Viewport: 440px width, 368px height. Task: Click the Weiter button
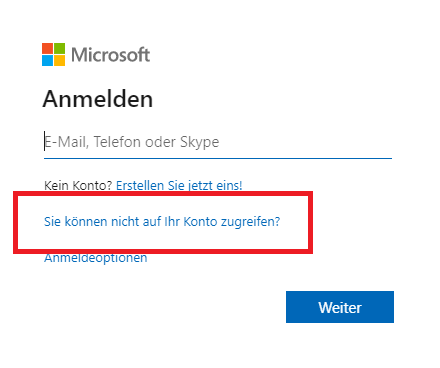[x=340, y=307]
